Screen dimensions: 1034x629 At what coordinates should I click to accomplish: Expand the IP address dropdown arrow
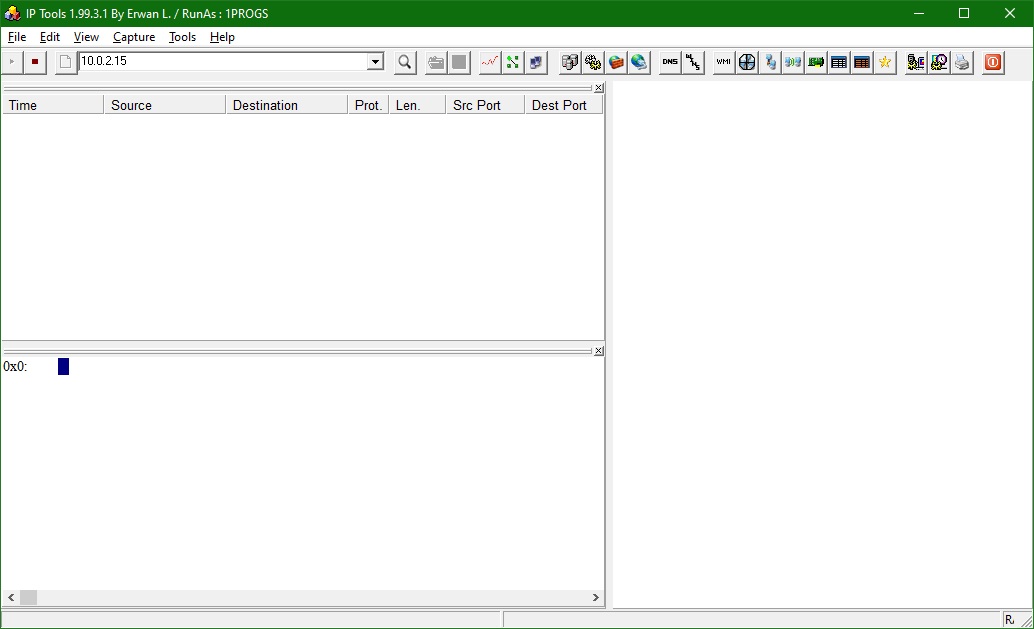[375, 61]
